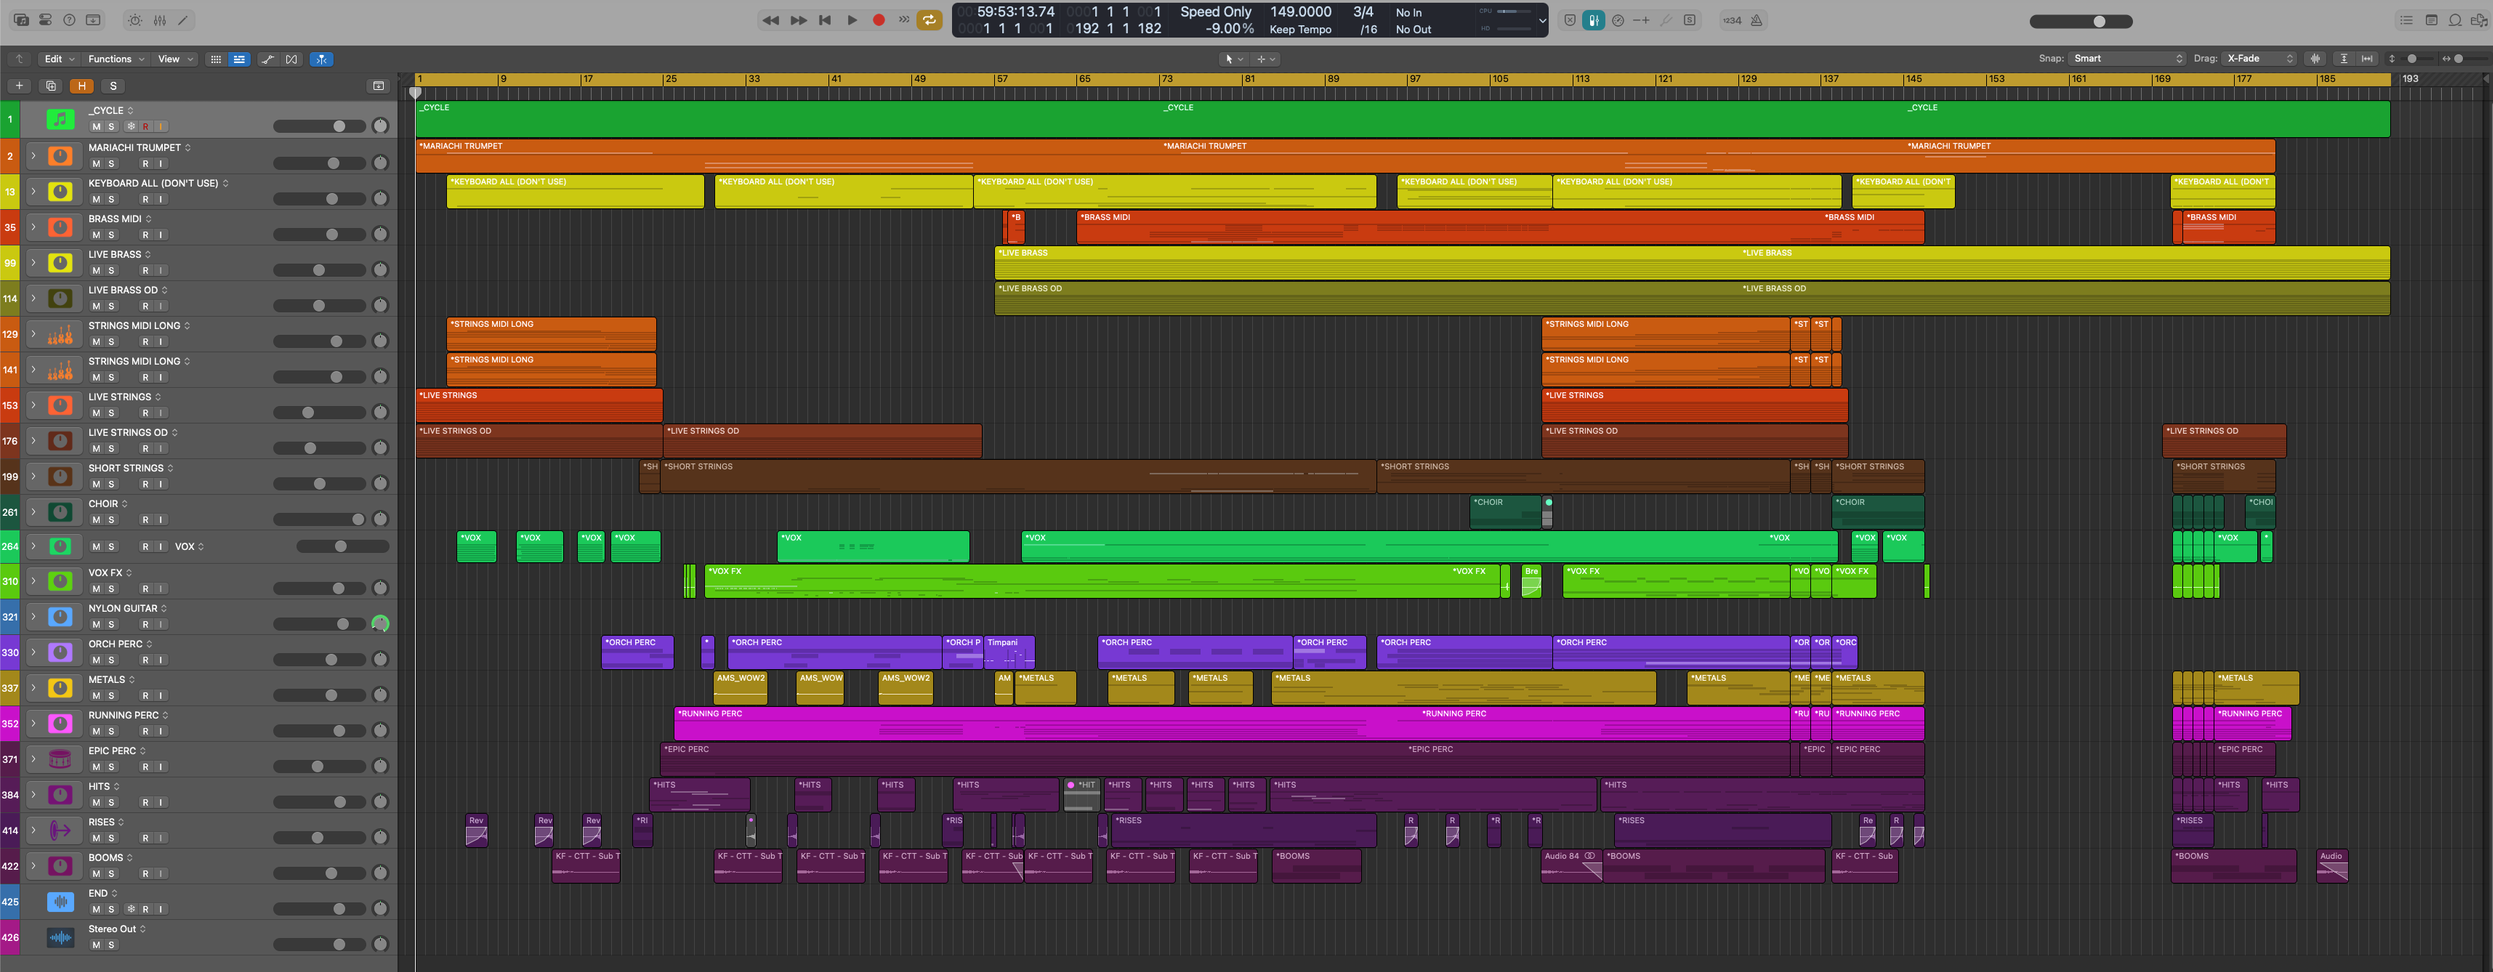Toggle global Solo S button

[x=113, y=86]
